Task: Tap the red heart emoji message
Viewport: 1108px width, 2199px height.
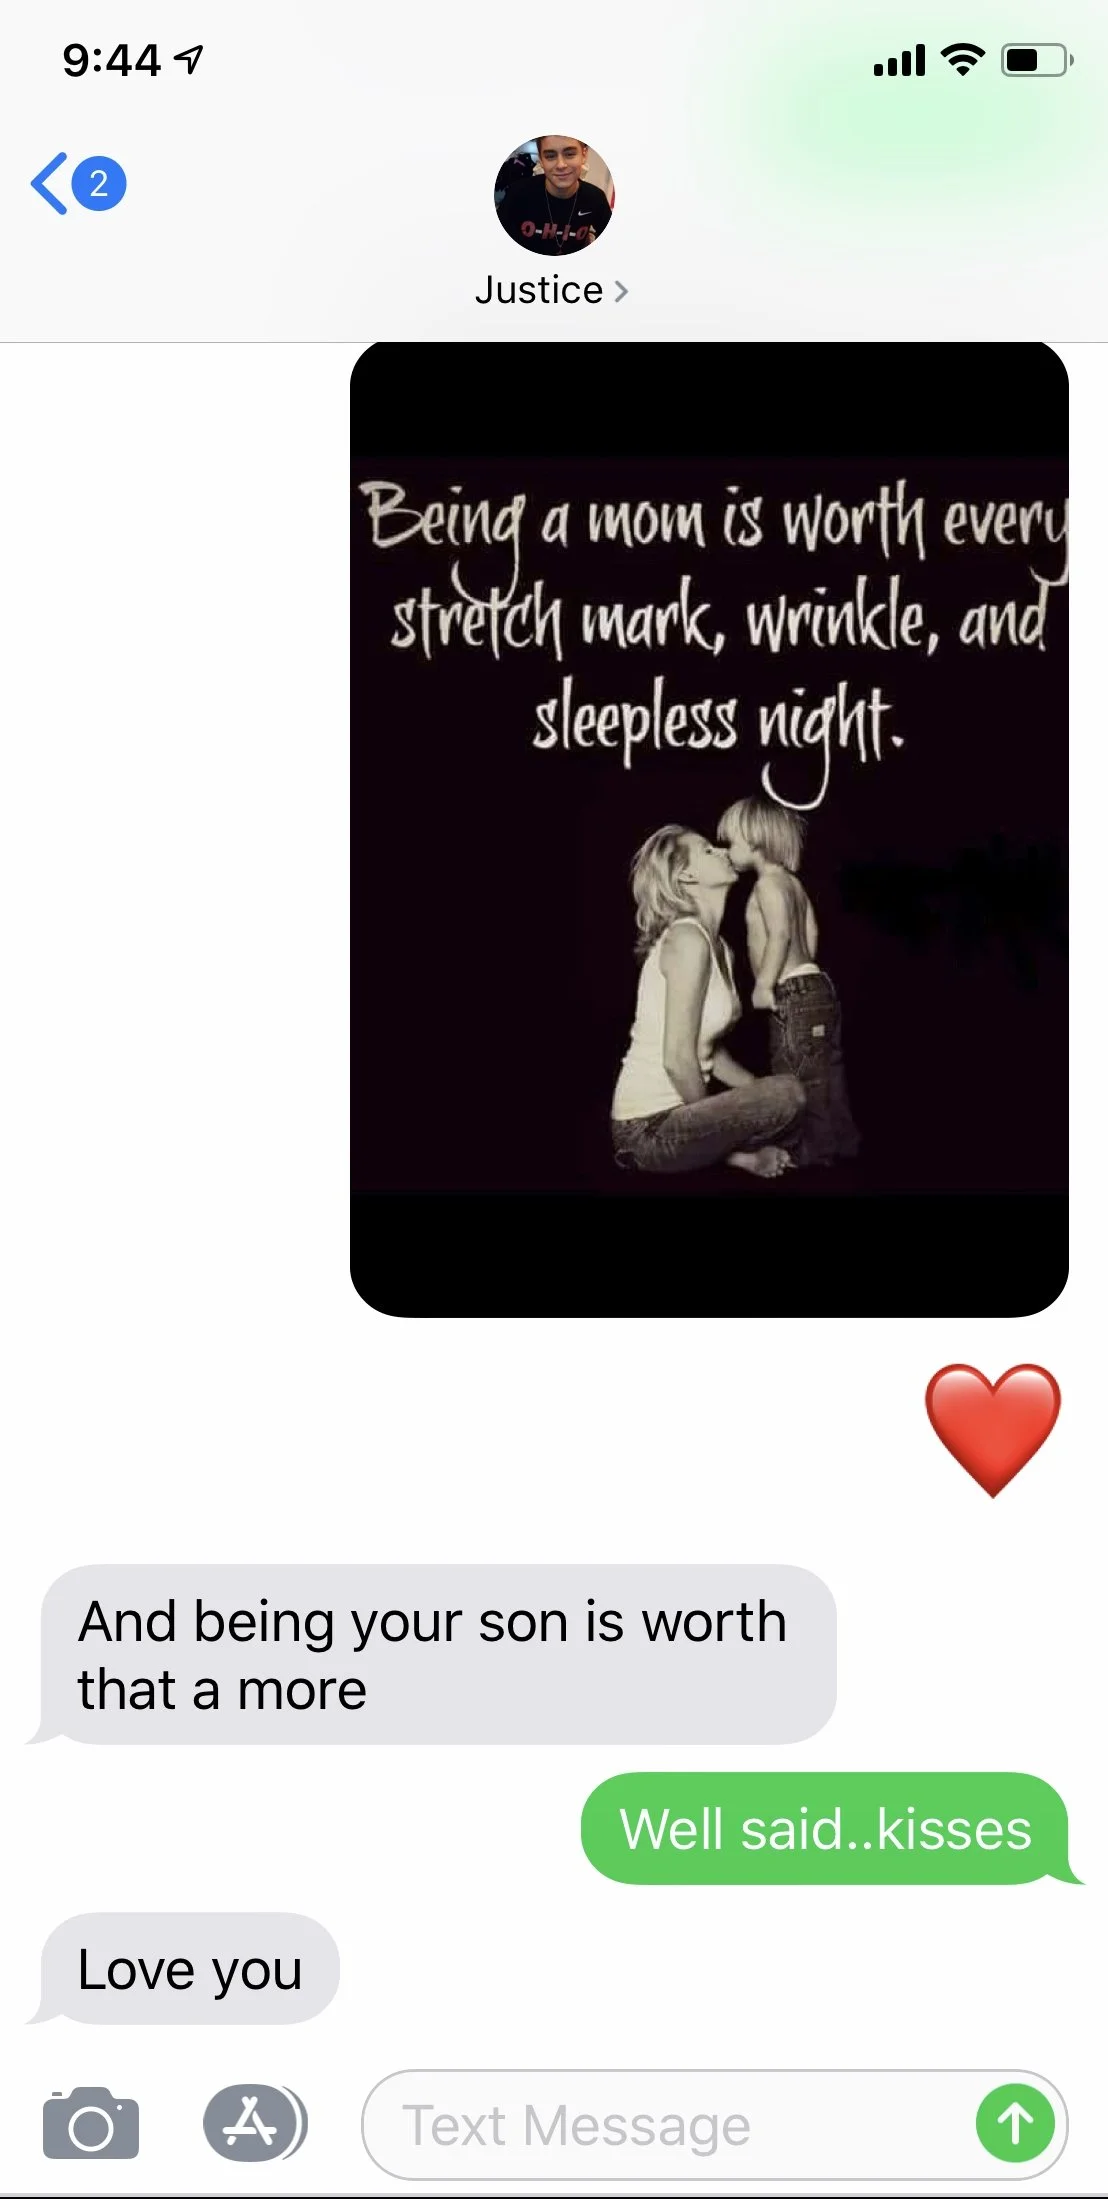Action: (992, 1430)
